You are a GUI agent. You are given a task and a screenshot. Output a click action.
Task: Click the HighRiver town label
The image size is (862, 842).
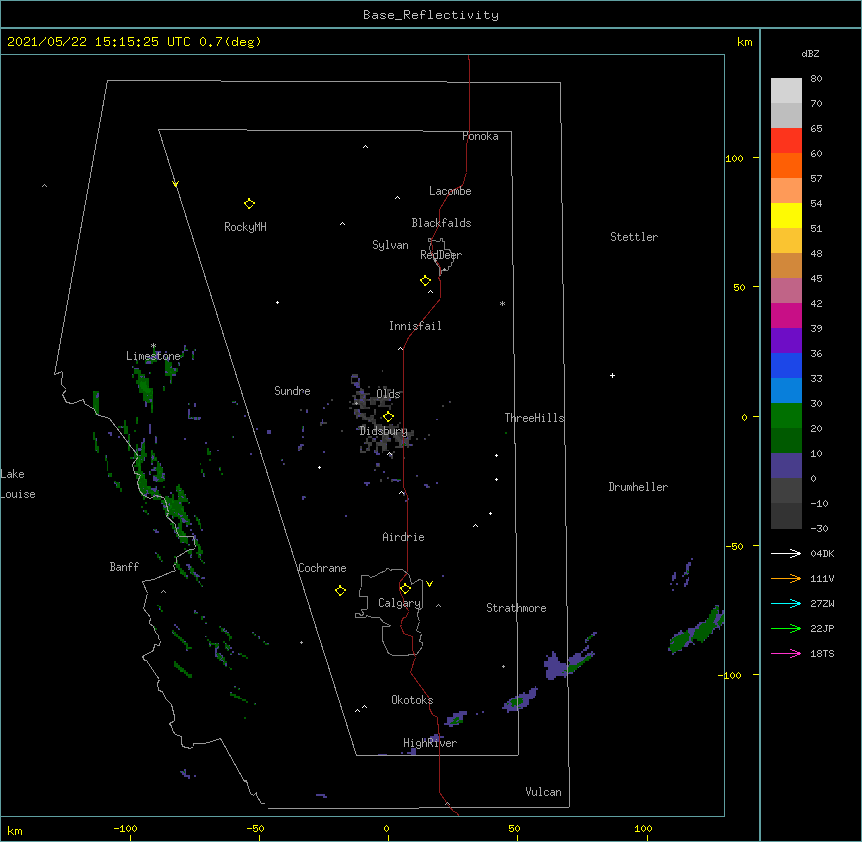[430, 743]
